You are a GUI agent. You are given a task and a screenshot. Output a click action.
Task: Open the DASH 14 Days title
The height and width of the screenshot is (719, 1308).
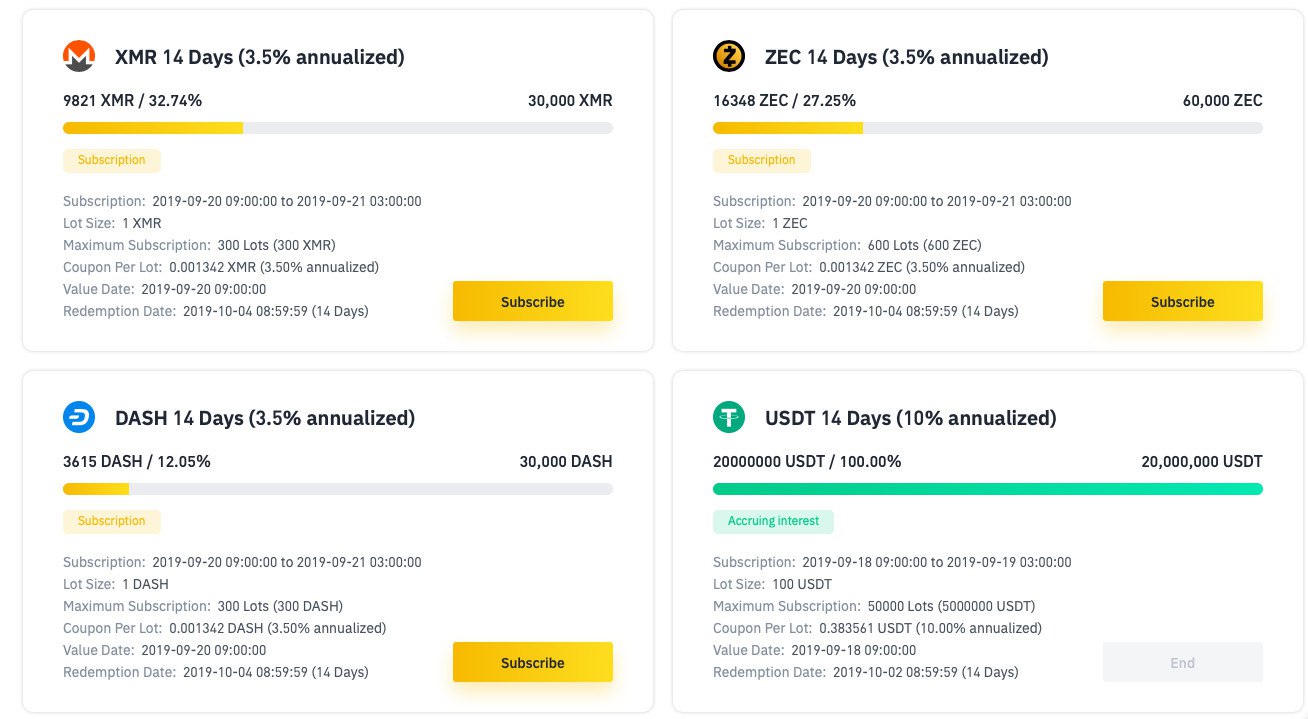[265, 418]
